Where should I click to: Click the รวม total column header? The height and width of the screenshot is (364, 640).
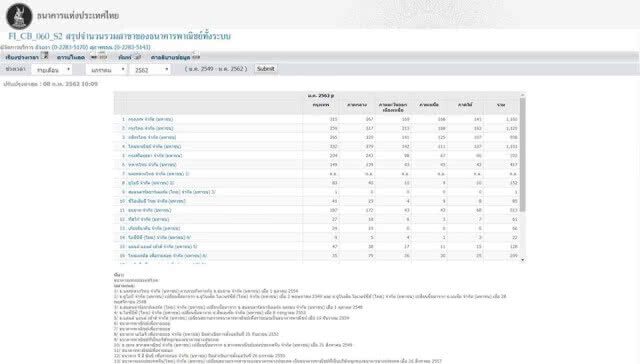(501, 105)
